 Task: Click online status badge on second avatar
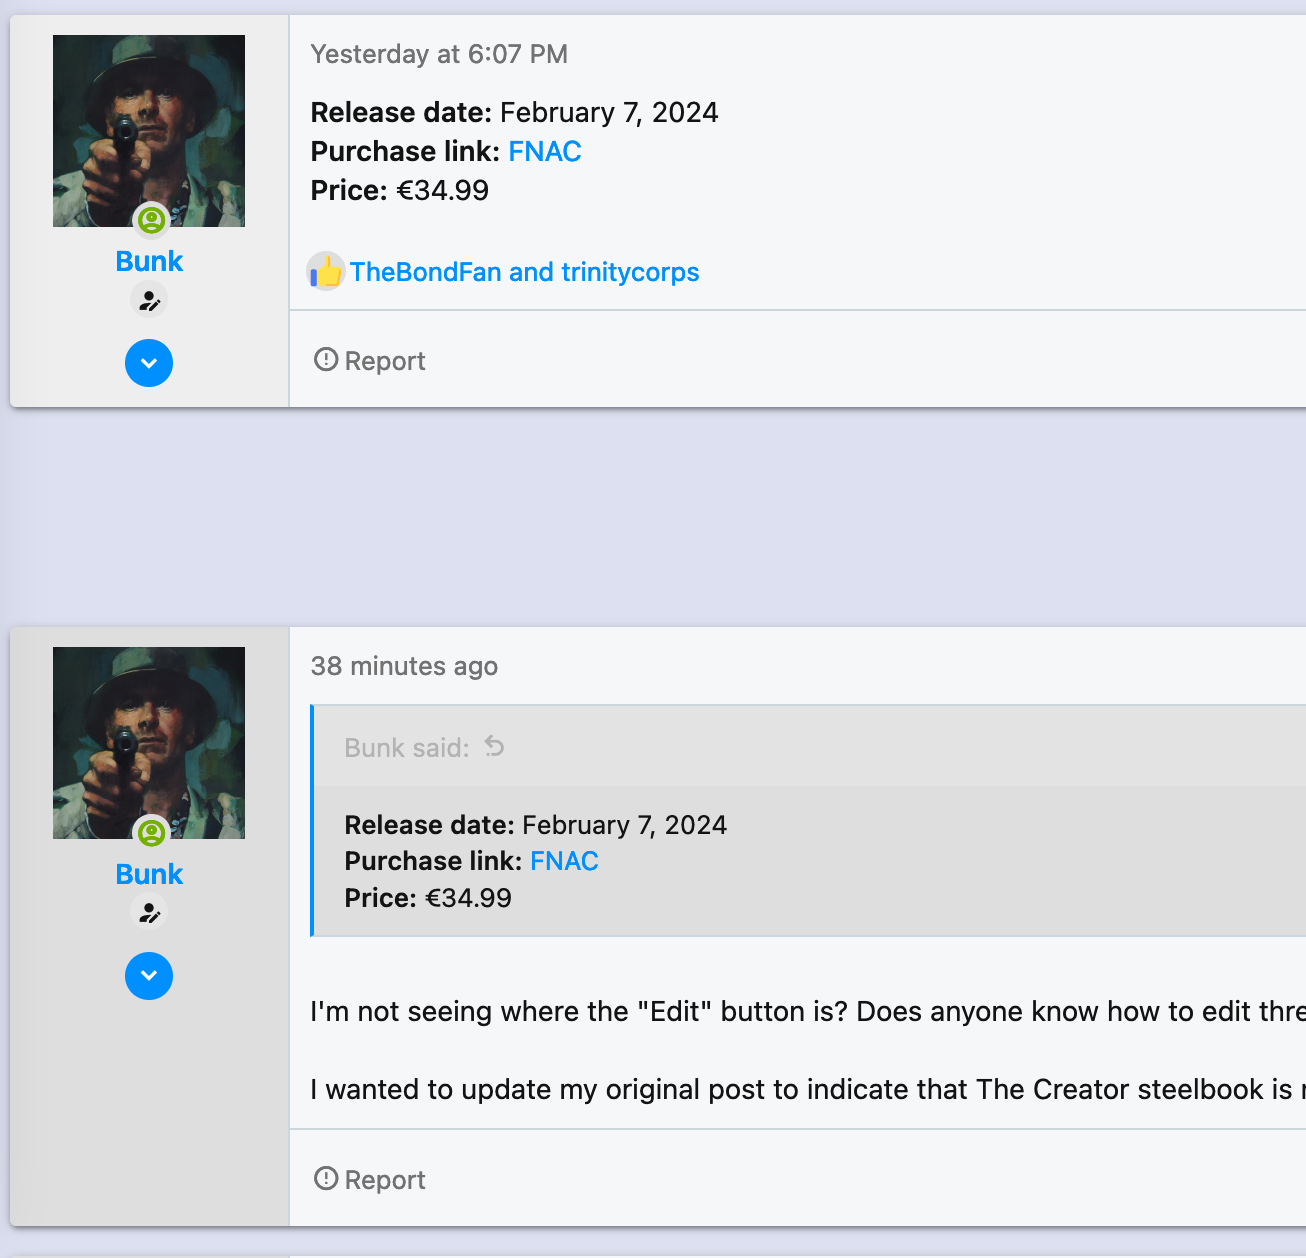(151, 832)
